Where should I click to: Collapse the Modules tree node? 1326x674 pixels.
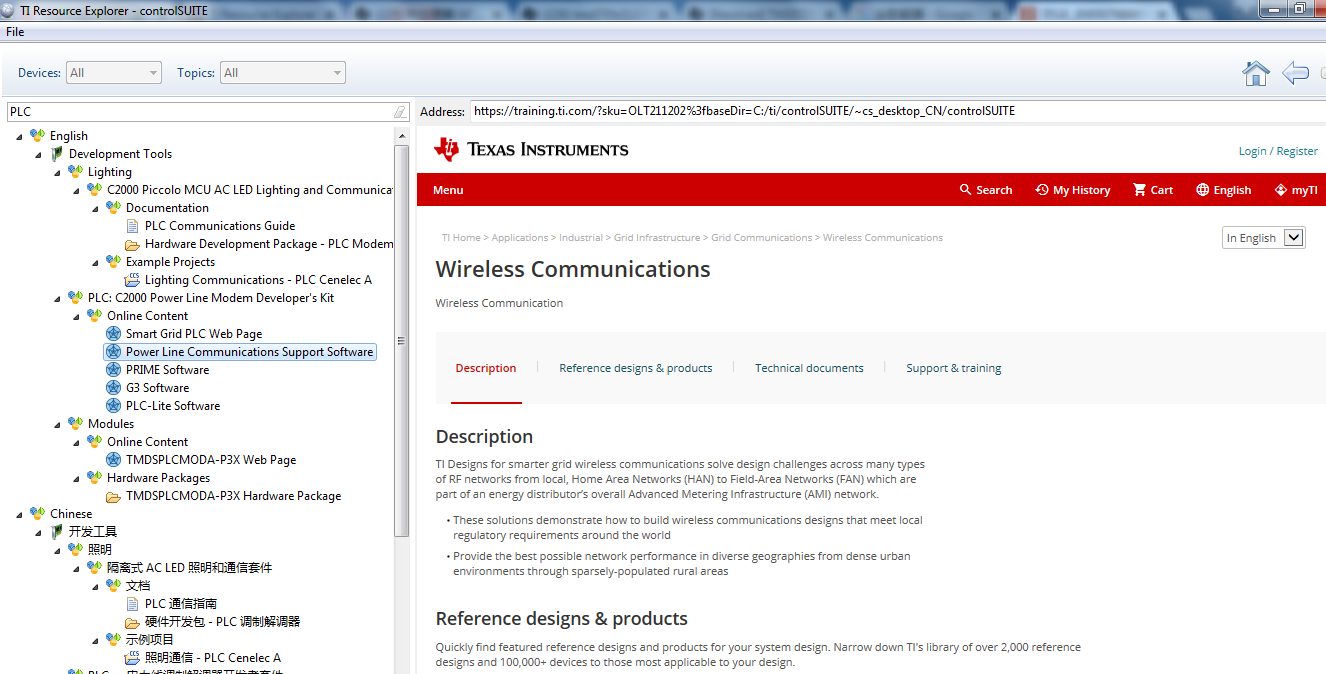[x=58, y=424]
